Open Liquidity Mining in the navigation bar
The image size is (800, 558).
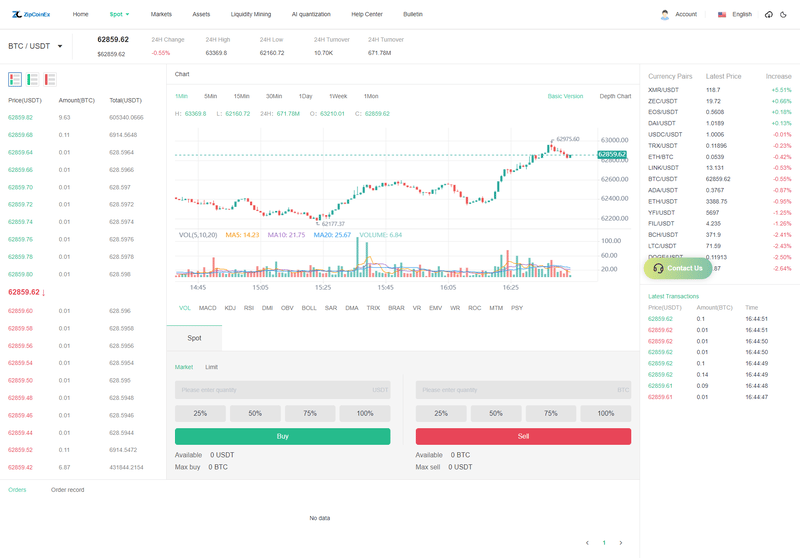click(250, 15)
